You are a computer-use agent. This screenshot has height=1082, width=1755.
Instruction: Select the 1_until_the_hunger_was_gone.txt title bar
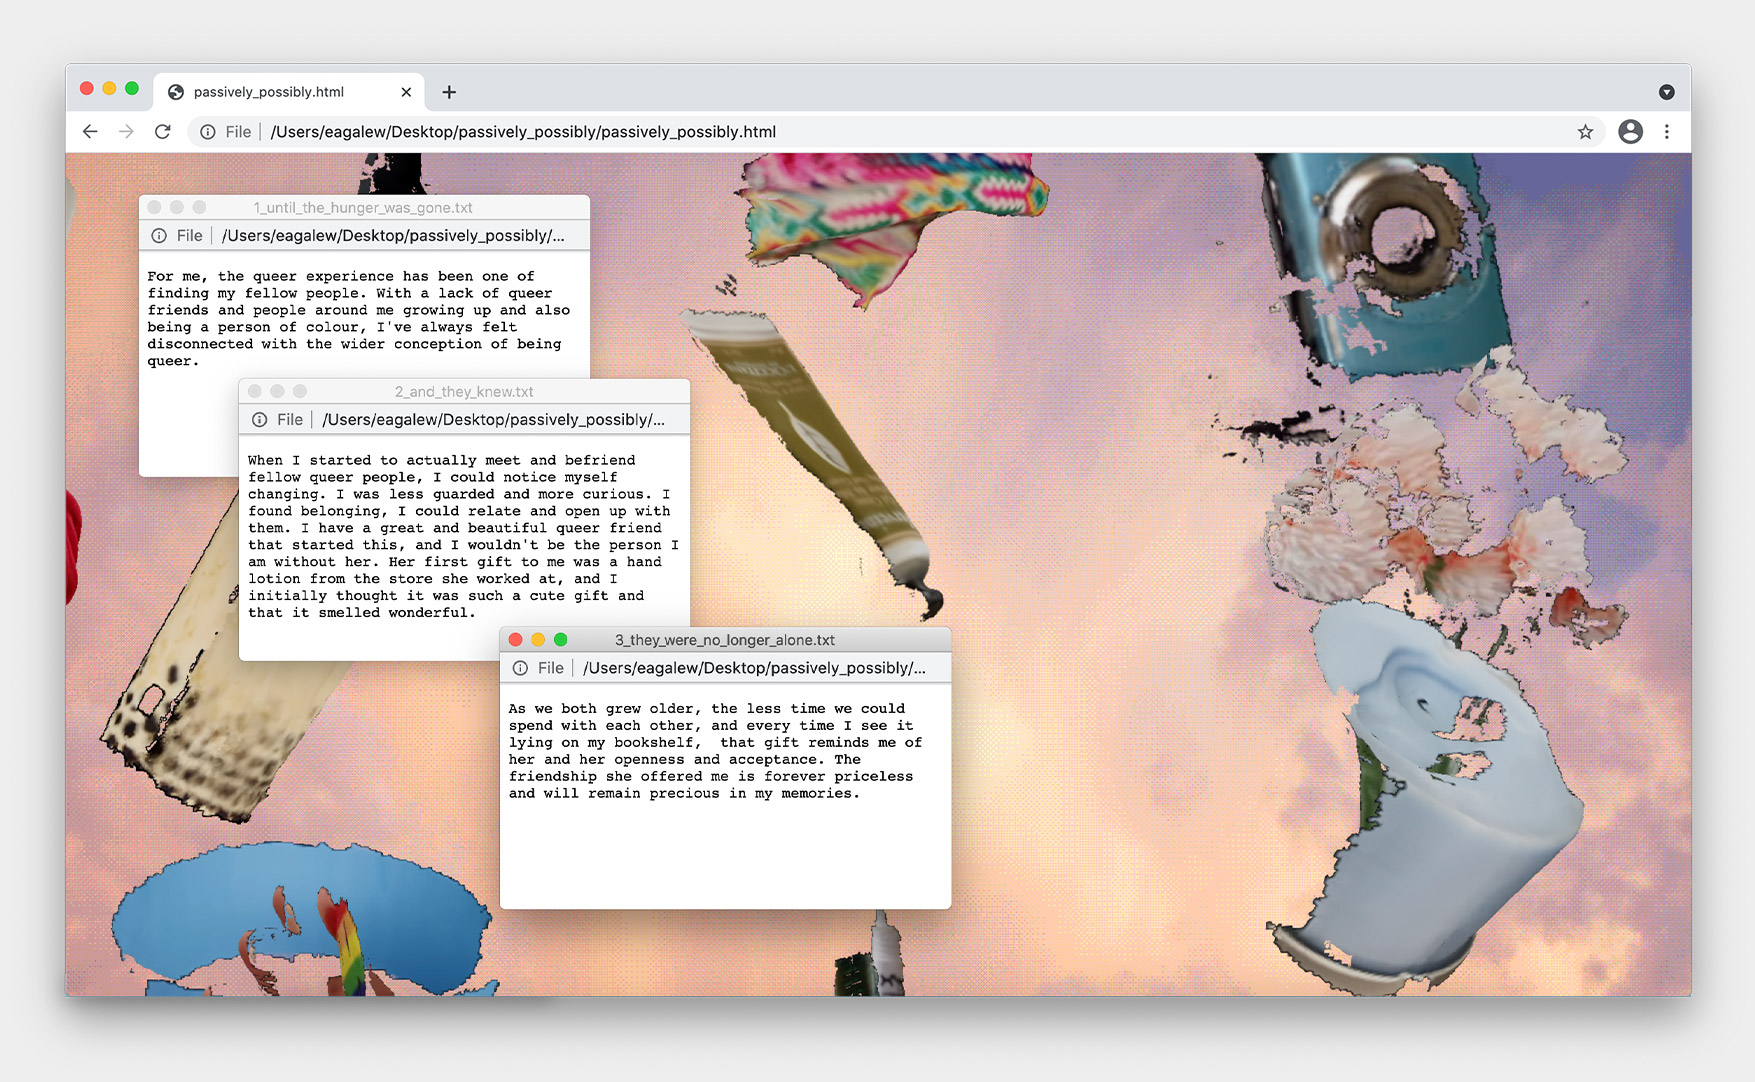pos(364,207)
